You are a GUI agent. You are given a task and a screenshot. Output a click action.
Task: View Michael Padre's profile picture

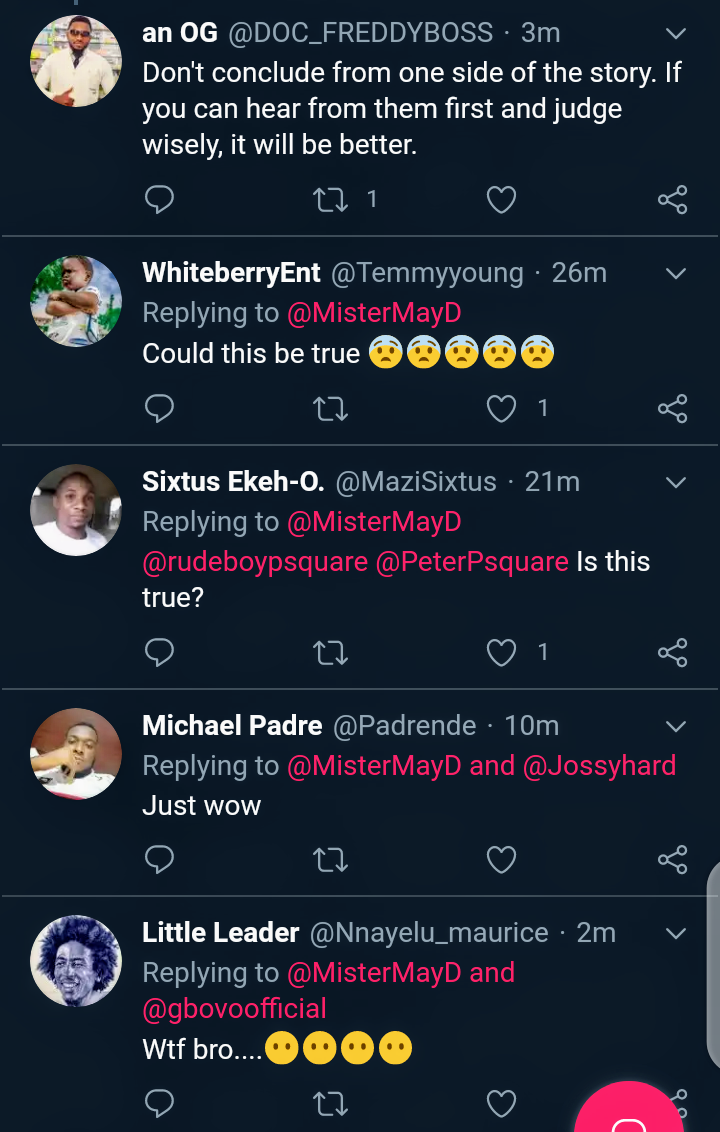point(76,753)
